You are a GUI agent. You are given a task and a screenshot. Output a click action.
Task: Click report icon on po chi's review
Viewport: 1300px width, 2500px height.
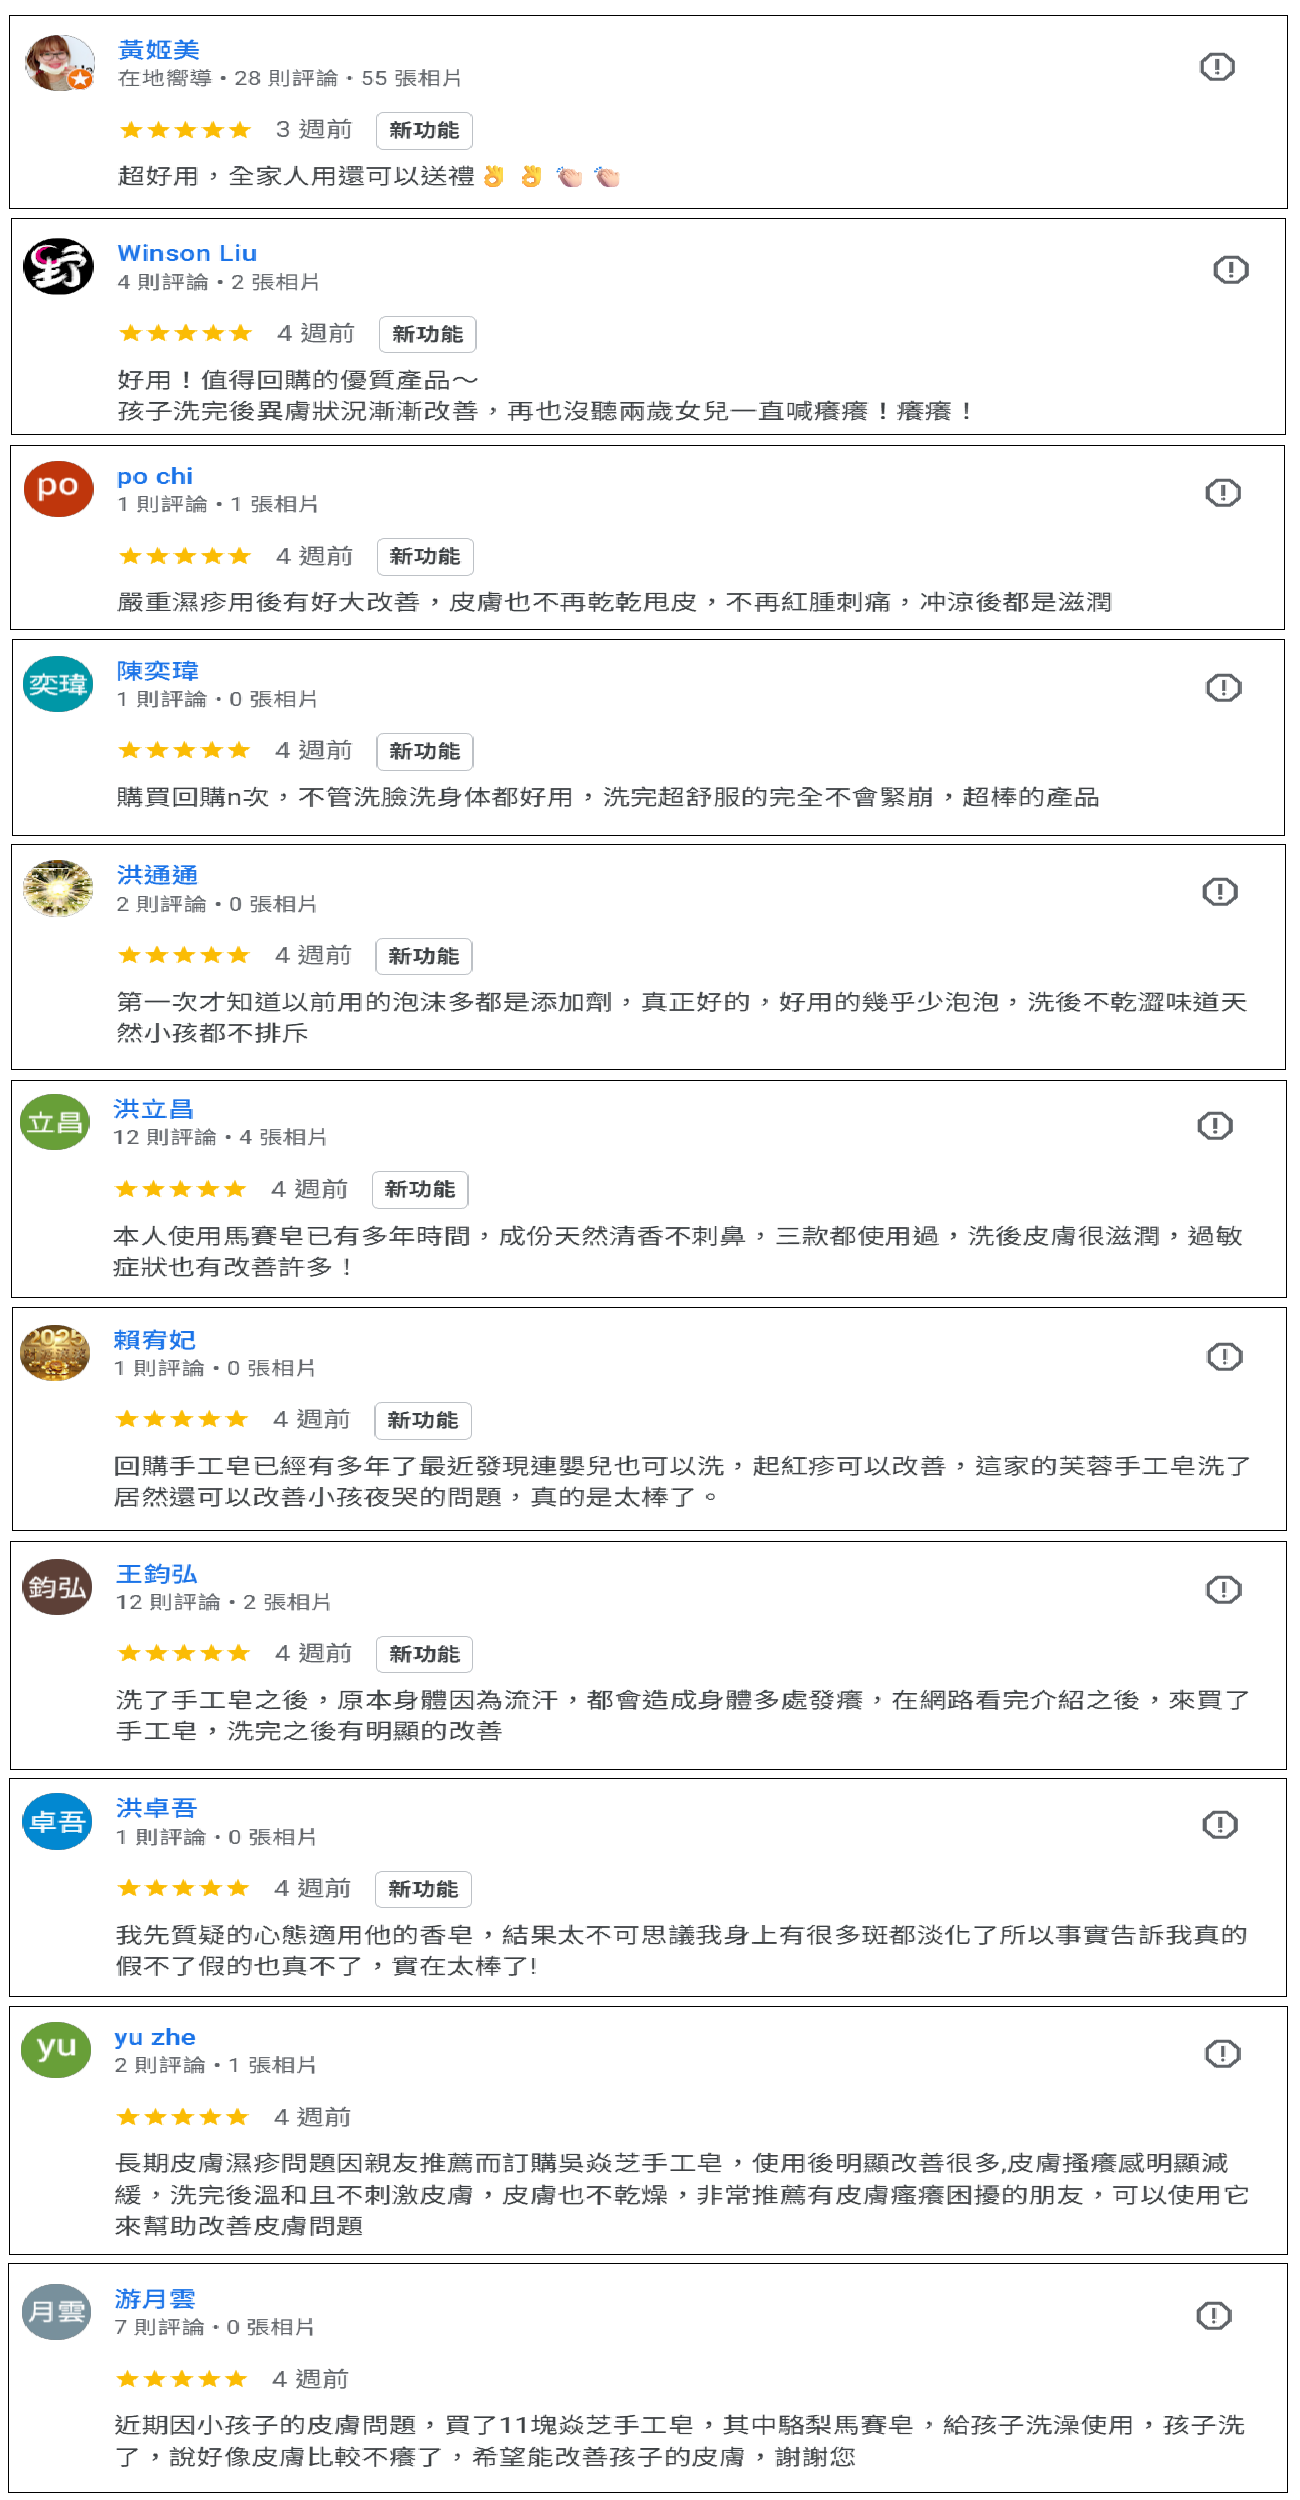click(x=1222, y=493)
